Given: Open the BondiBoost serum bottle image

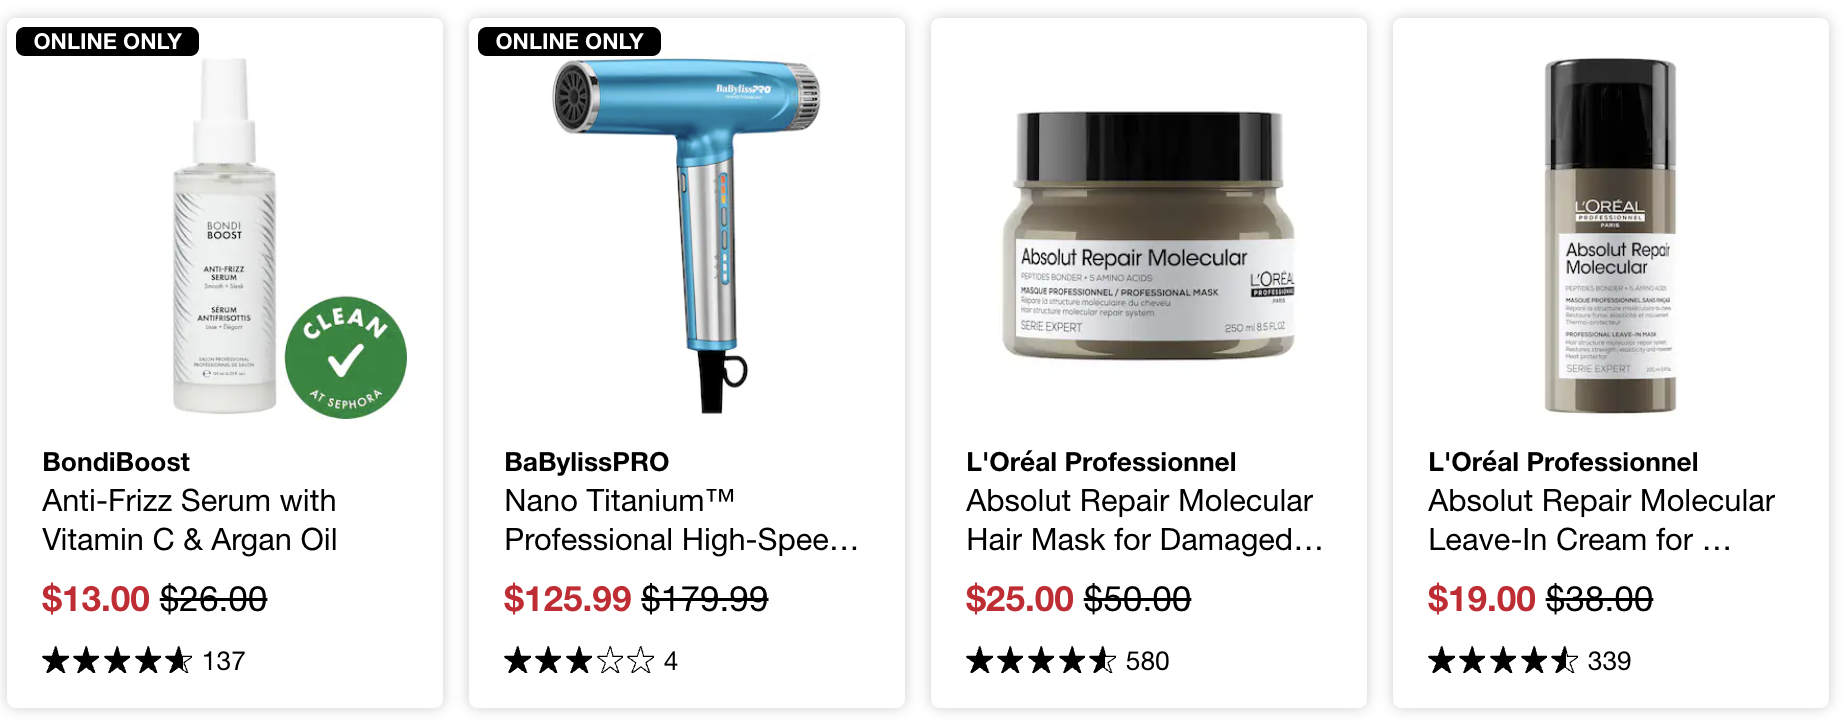Looking at the screenshot, I should tap(225, 235).
